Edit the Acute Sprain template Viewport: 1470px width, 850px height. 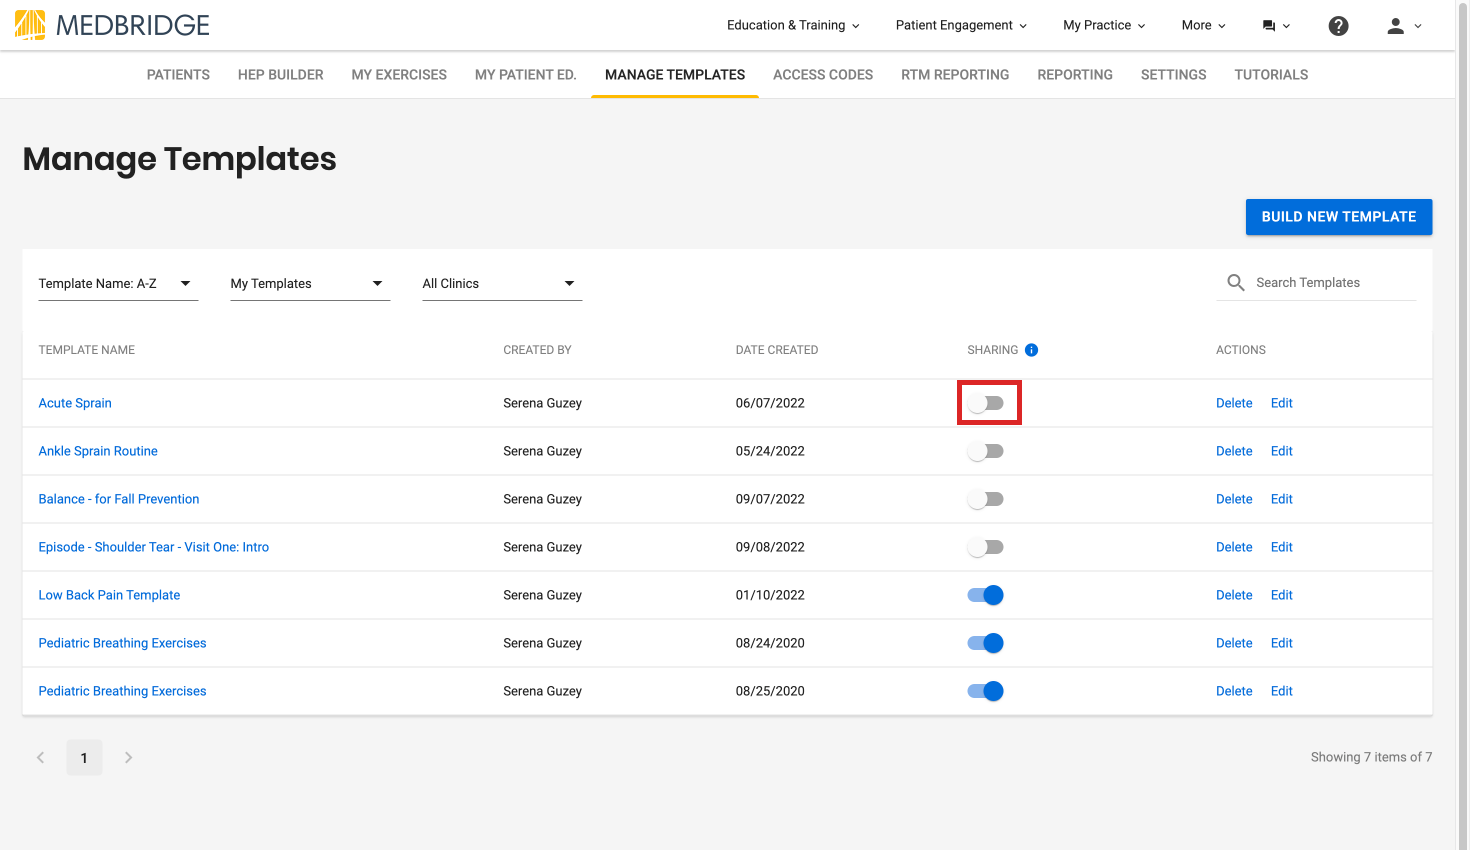tap(1282, 403)
